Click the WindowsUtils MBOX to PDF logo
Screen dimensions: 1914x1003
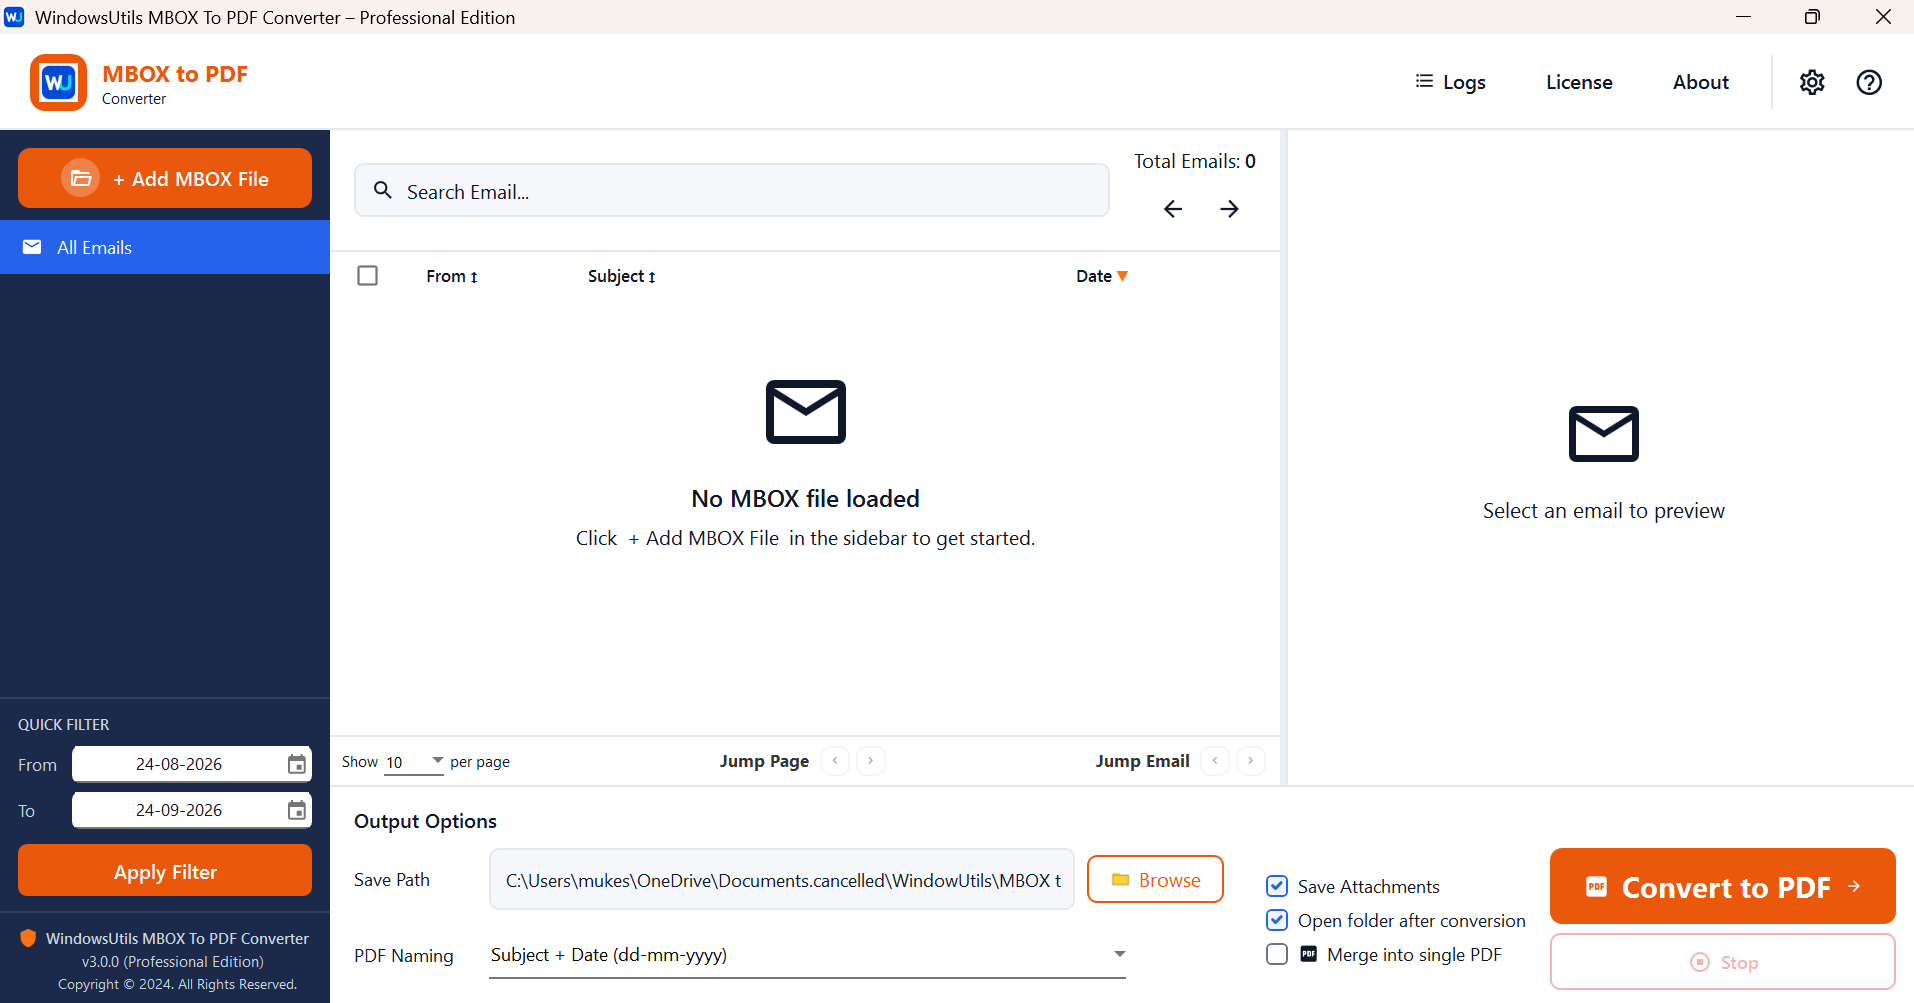tap(58, 82)
